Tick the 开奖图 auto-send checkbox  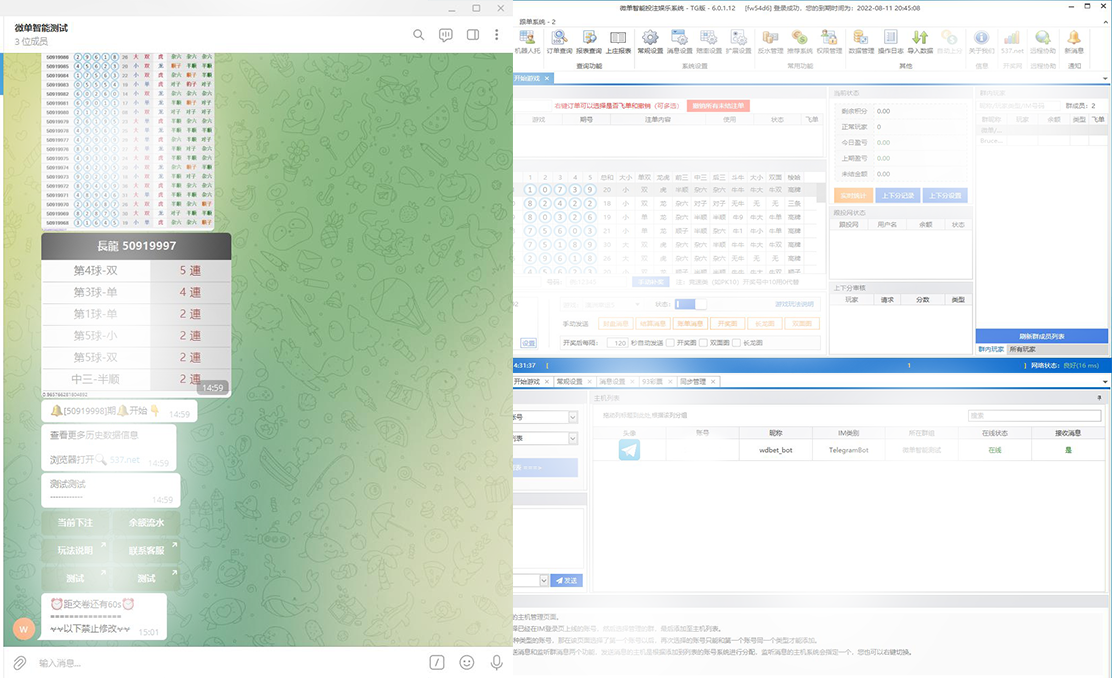point(670,343)
